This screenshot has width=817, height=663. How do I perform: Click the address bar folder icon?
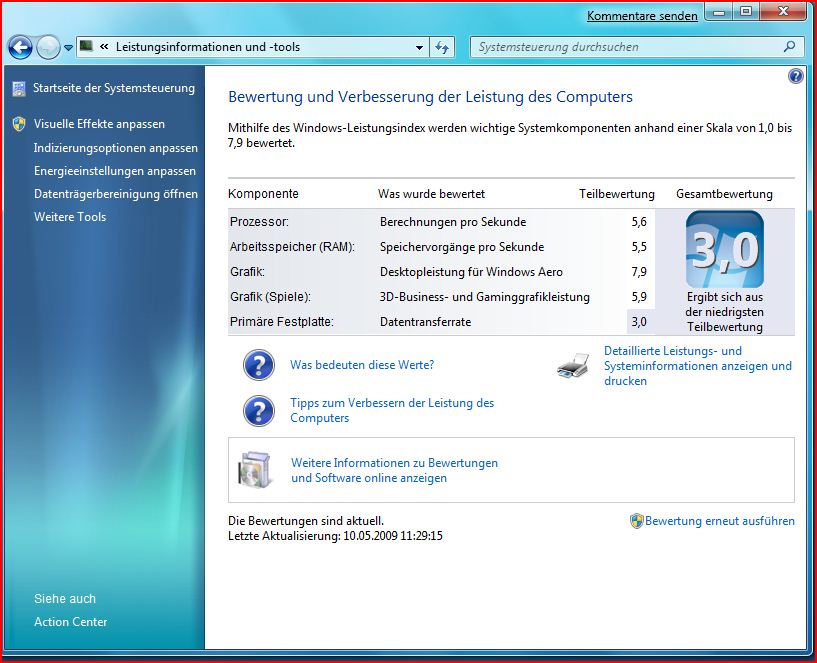click(x=86, y=46)
